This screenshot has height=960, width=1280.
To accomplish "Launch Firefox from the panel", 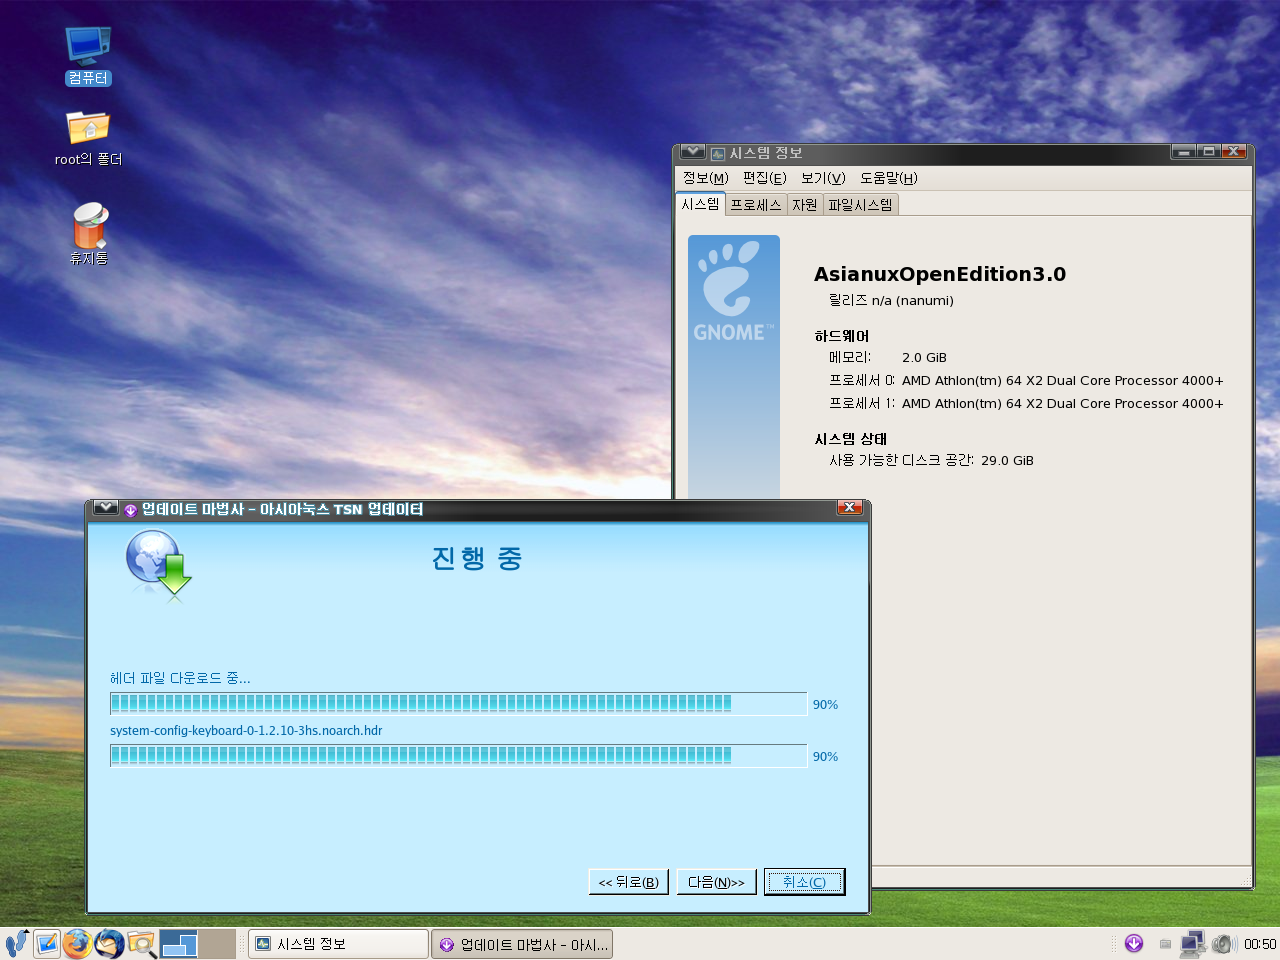I will (x=77, y=943).
